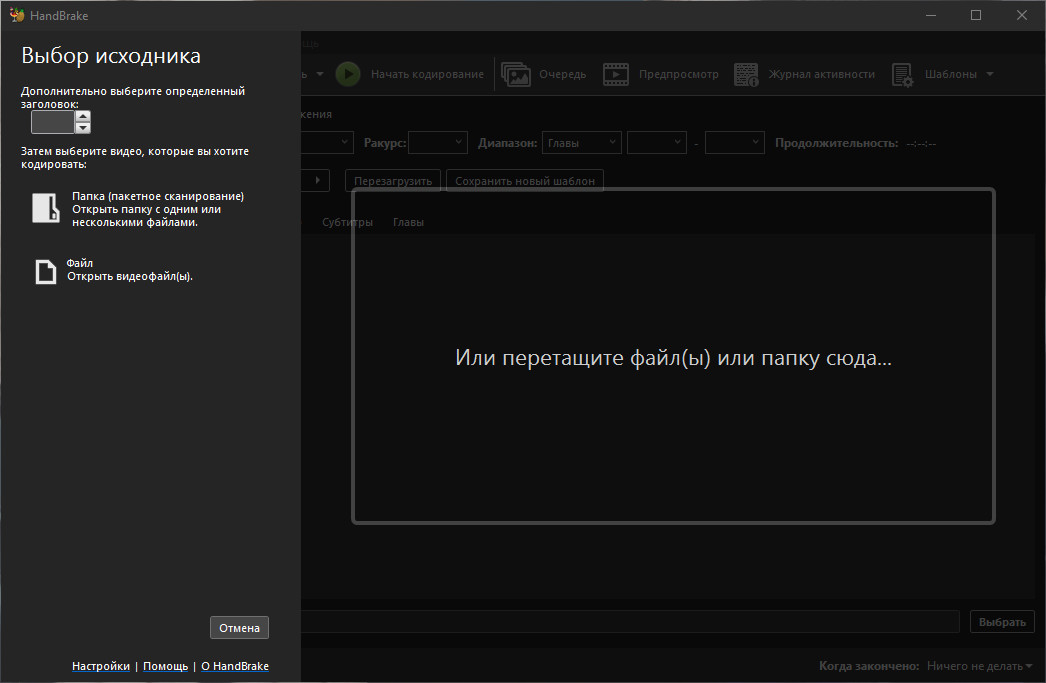Increase the title number with up arrow
The height and width of the screenshot is (683, 1046).
(83, 116)
